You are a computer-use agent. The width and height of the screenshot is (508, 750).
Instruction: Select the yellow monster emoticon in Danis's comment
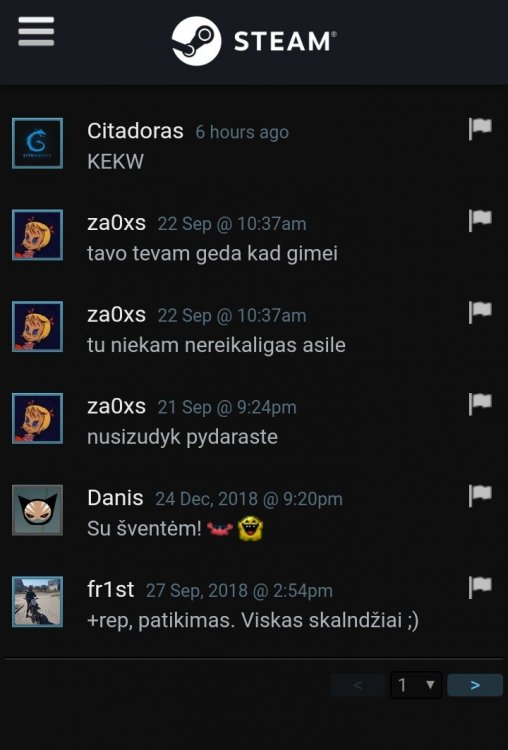(251, 529)
